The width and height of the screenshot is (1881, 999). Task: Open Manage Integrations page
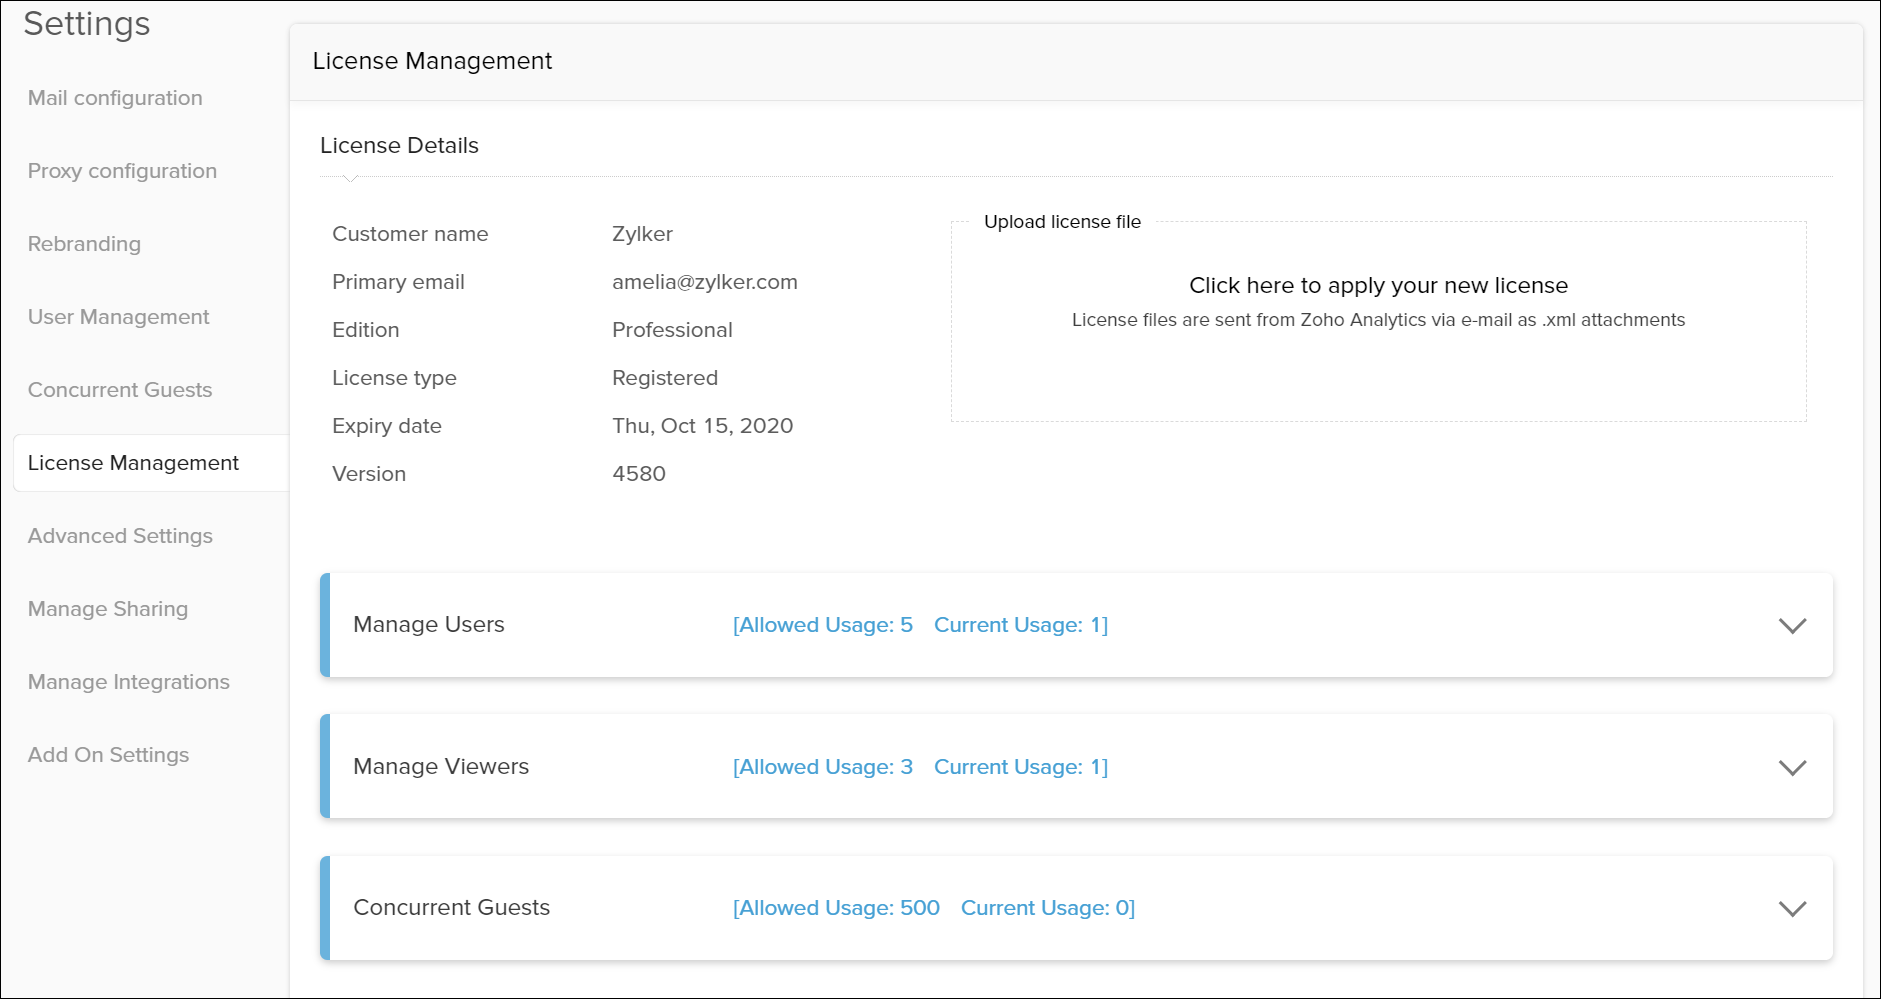pyautogui.click(x=129, y=682)
